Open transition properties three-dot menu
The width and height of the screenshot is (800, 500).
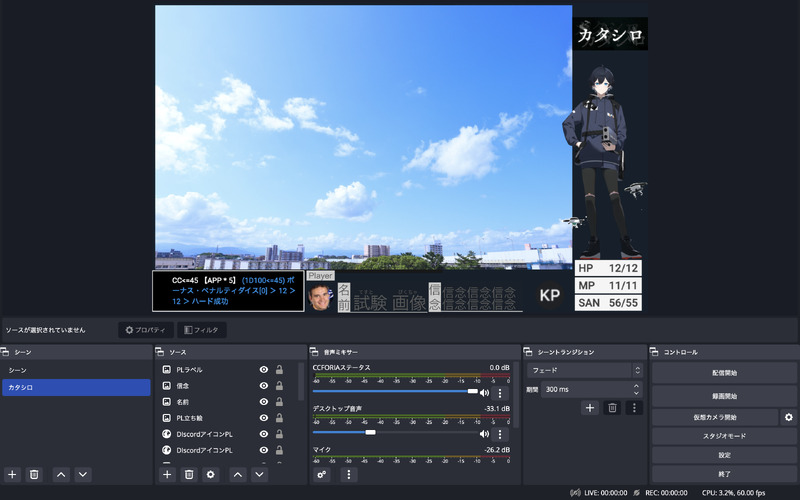pos(634,408)
